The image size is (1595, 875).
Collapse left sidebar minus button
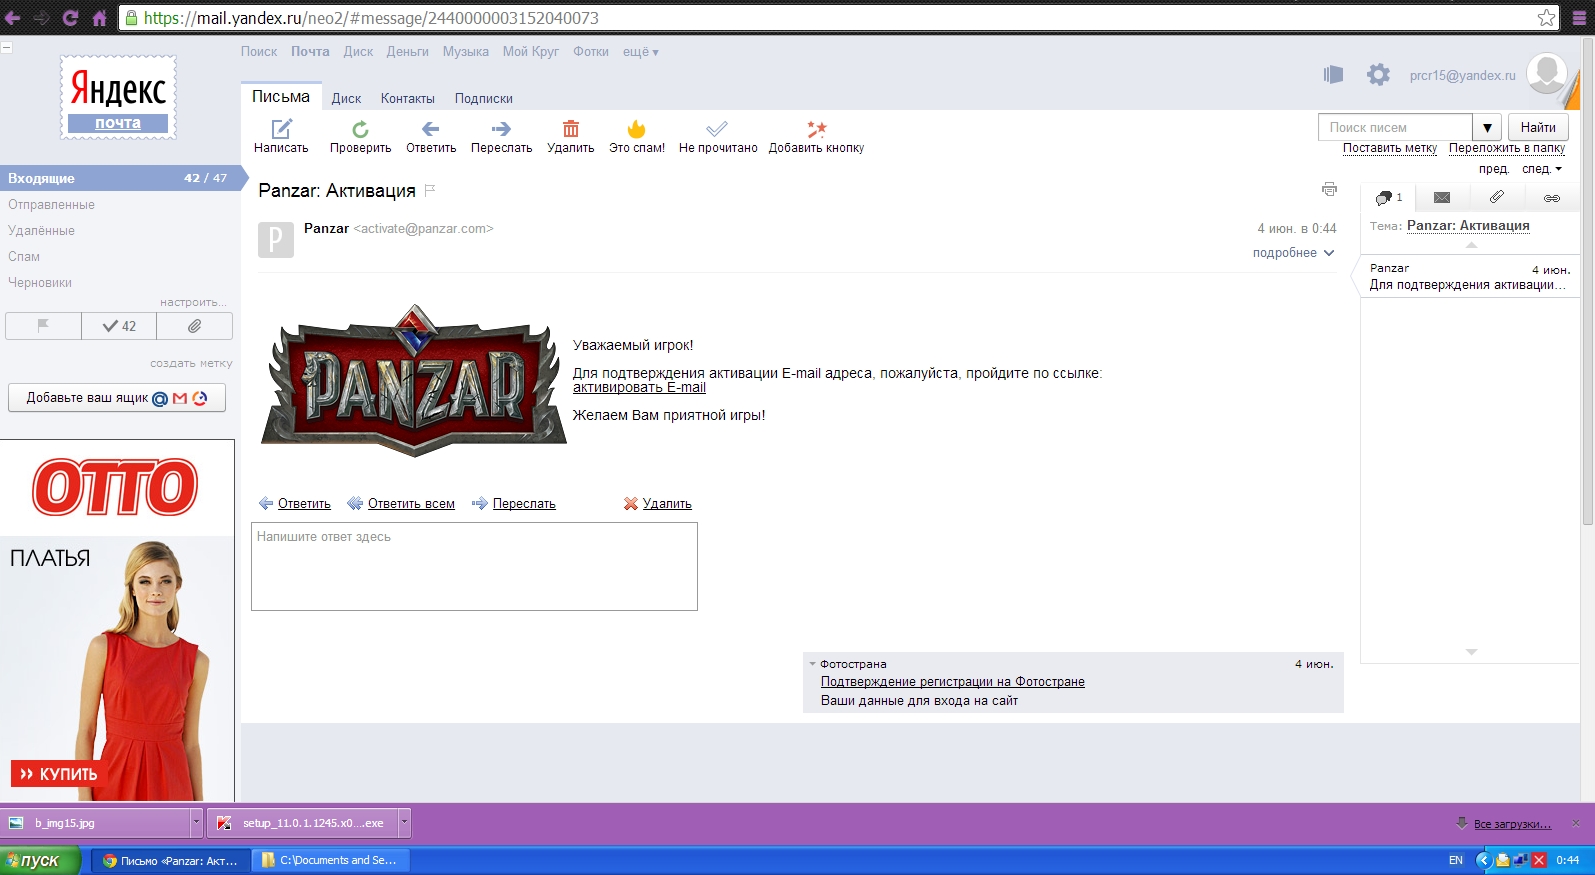6,46
